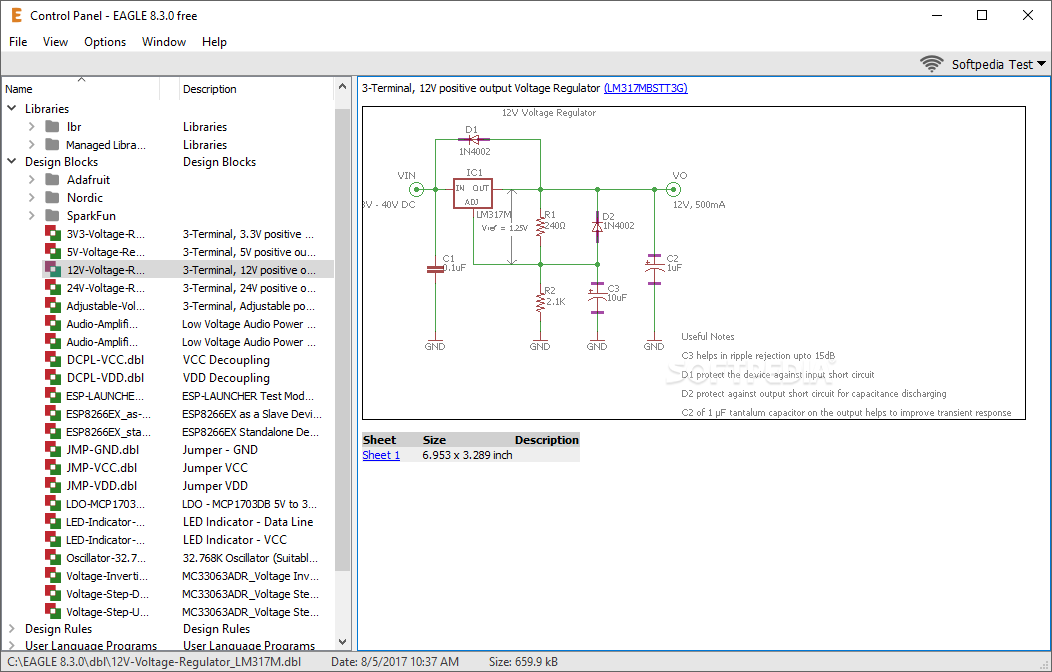1052x672 pixels.
Task: Open the Options menu
Action: coord(105,42)
